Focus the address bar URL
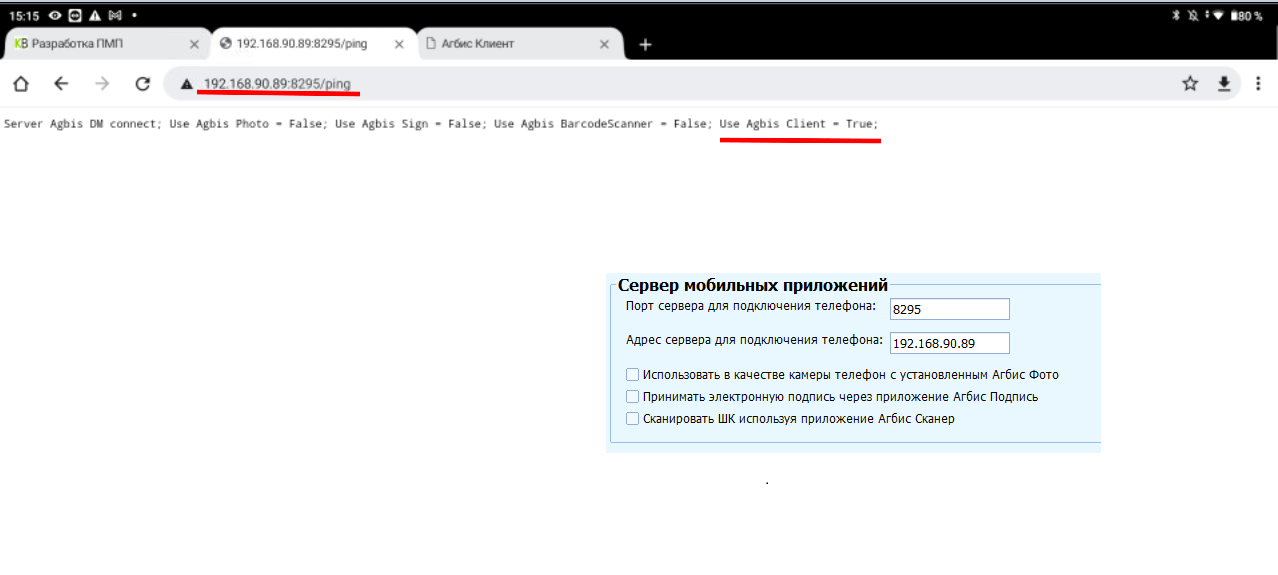The image size is (1278, 575). 277,84
